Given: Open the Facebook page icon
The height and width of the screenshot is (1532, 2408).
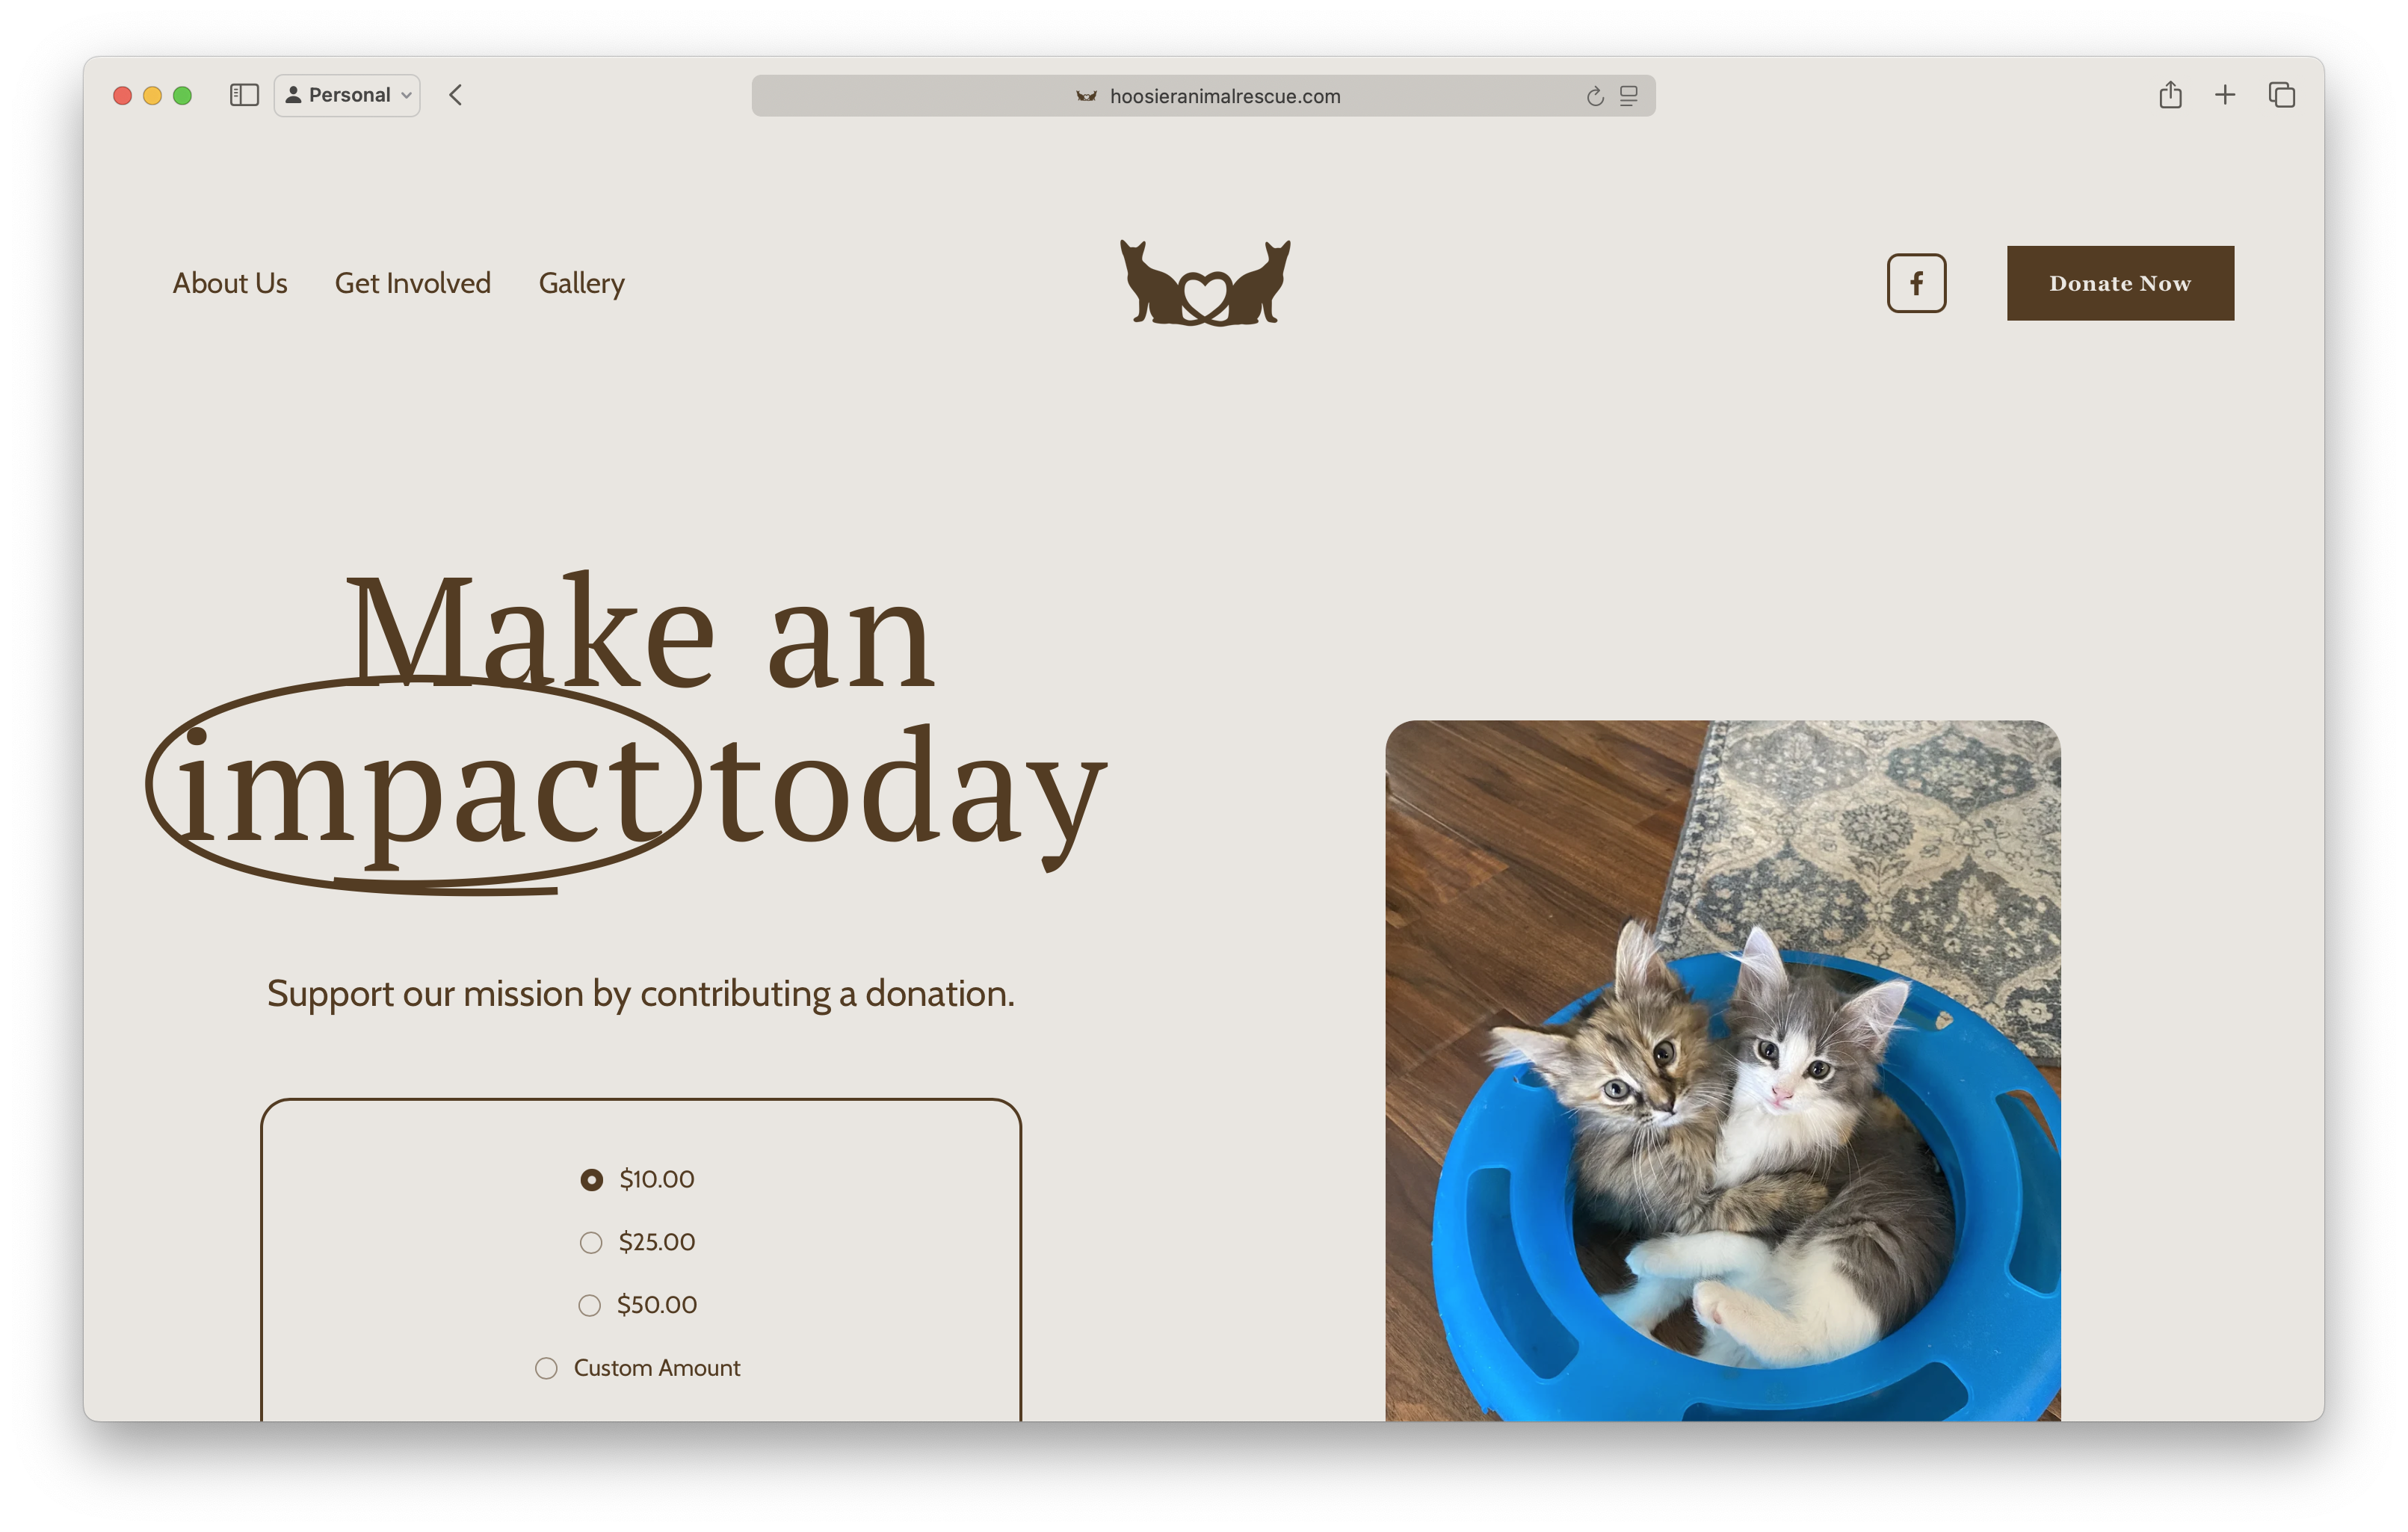Looking at the screenshot, I should tap(1916, 283).
